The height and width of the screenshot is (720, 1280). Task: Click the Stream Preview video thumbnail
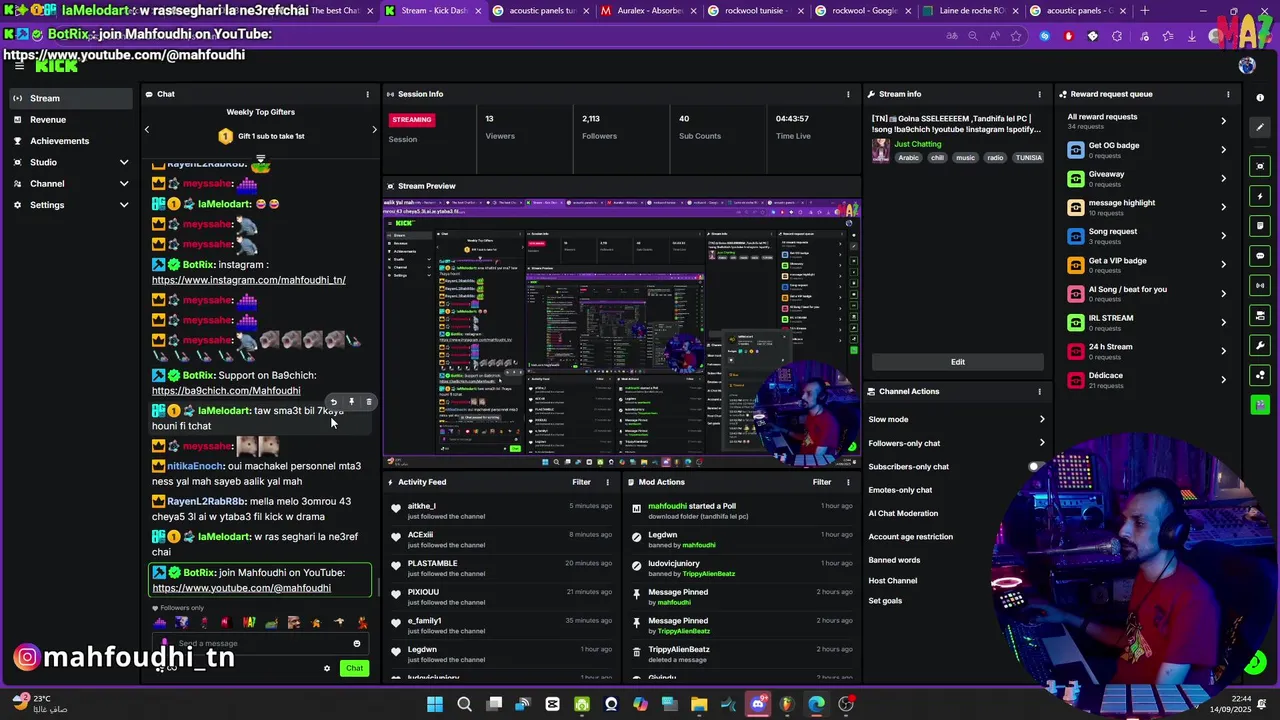coord(622,333)
